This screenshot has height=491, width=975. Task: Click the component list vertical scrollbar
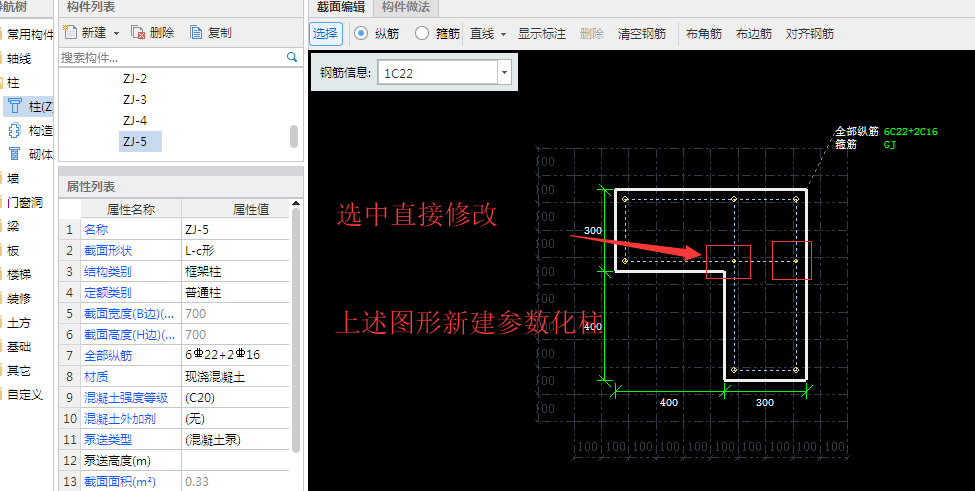tap(293, 136)
